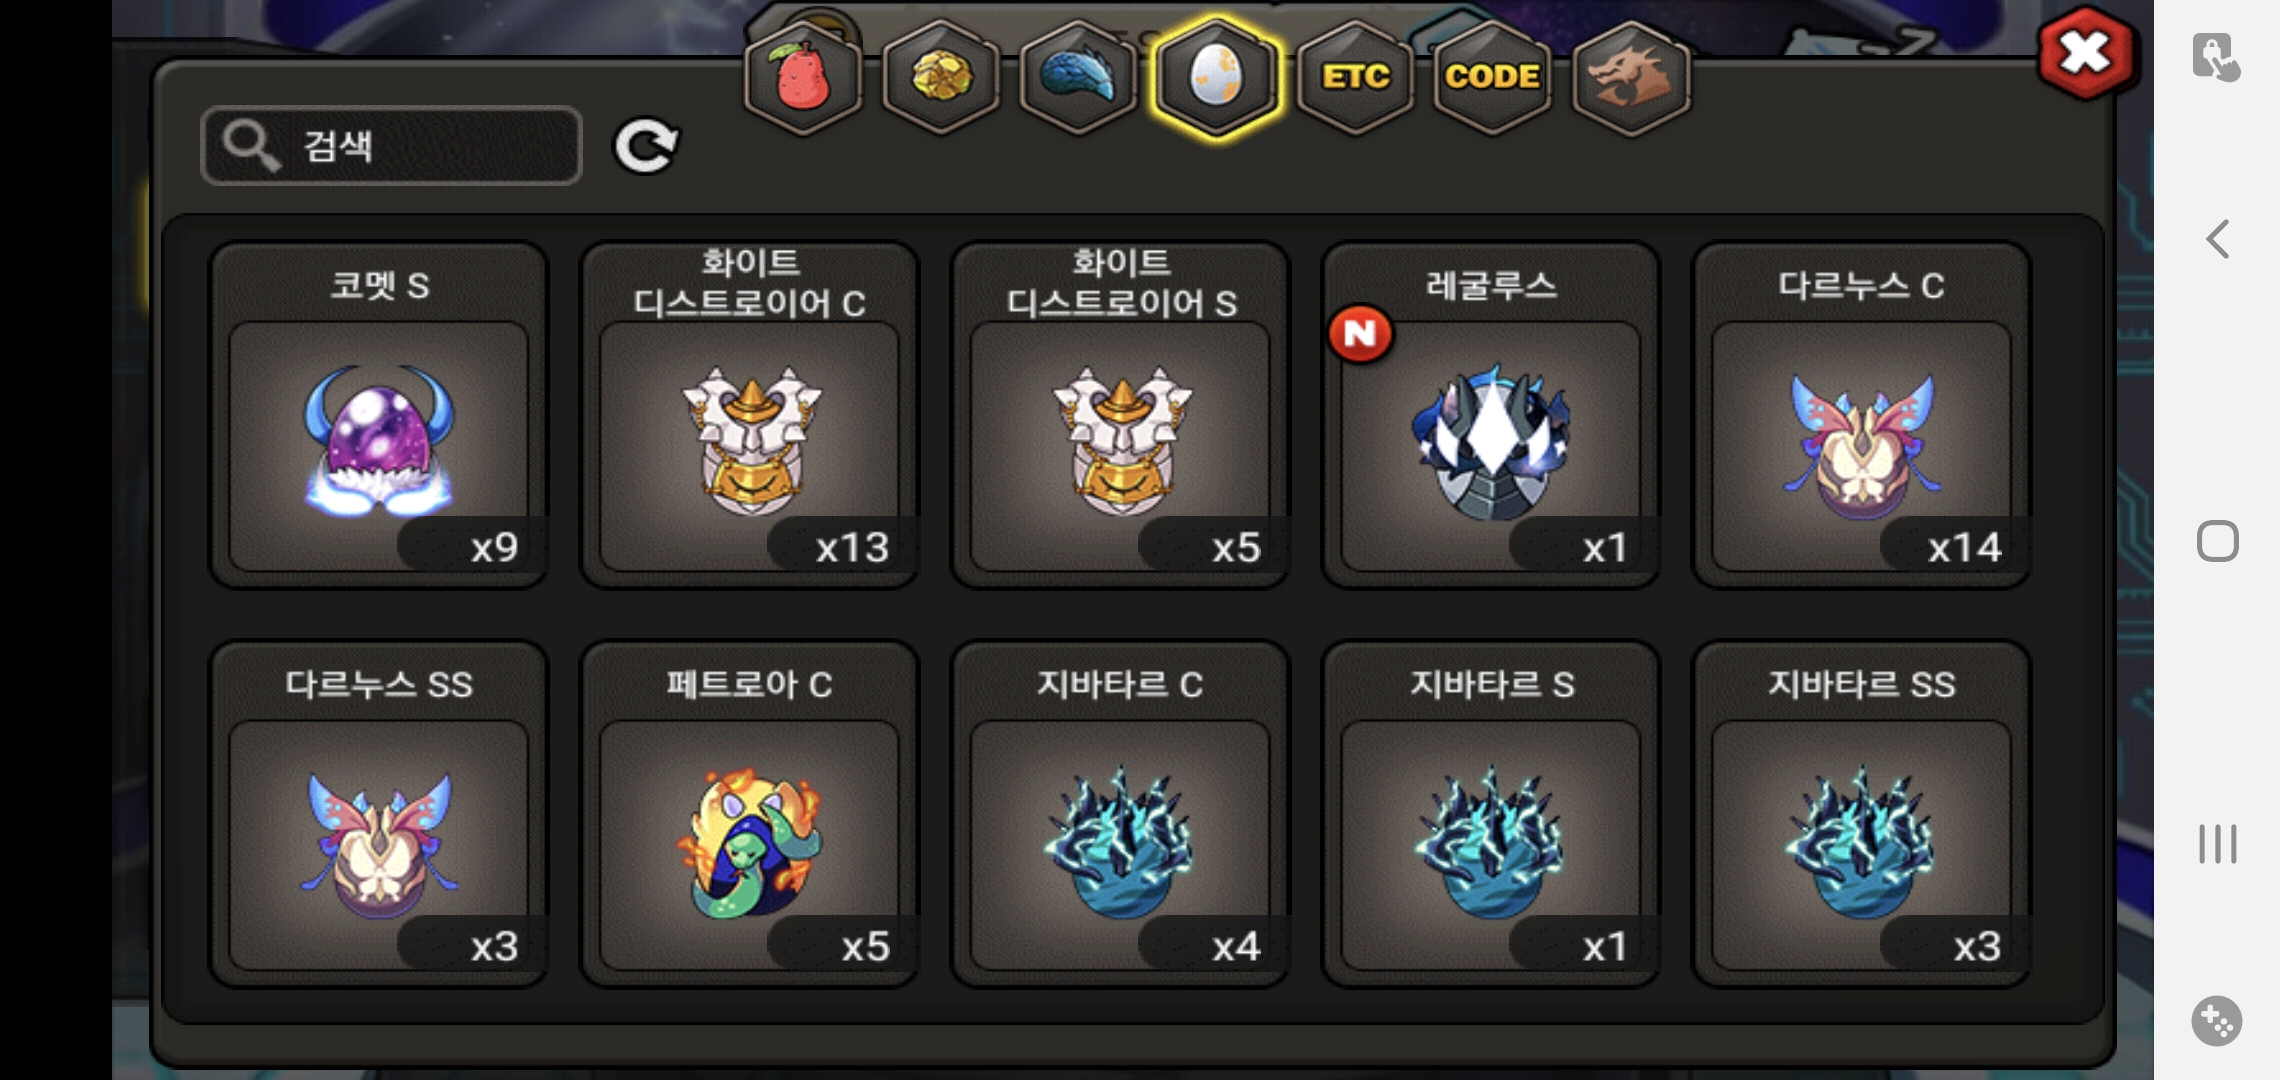Click the refresh arrow icon
This screenshot has width=2280, height=1080.
tap(646, 147)
